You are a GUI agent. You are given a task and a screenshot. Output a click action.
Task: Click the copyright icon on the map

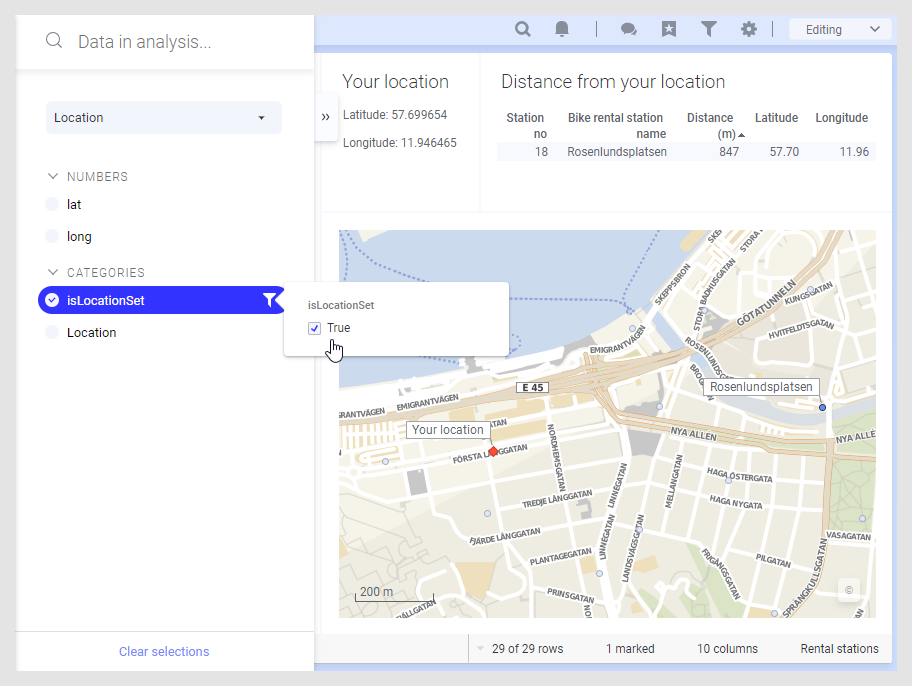coord(849,590)
